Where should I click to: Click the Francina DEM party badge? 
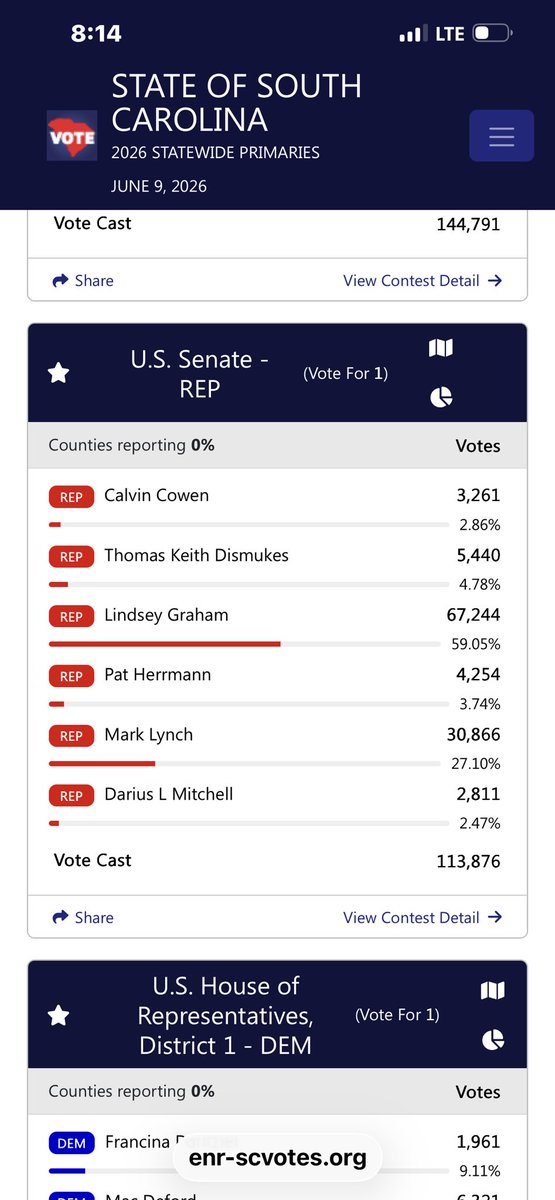tap(71, 1143)
